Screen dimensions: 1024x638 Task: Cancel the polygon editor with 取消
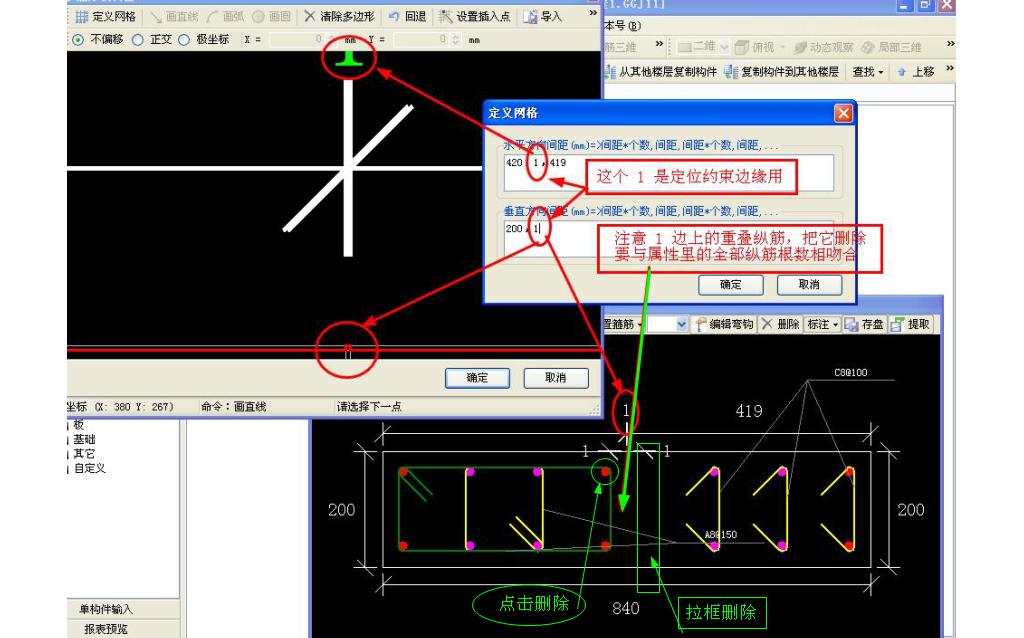[x=556, y=378]
